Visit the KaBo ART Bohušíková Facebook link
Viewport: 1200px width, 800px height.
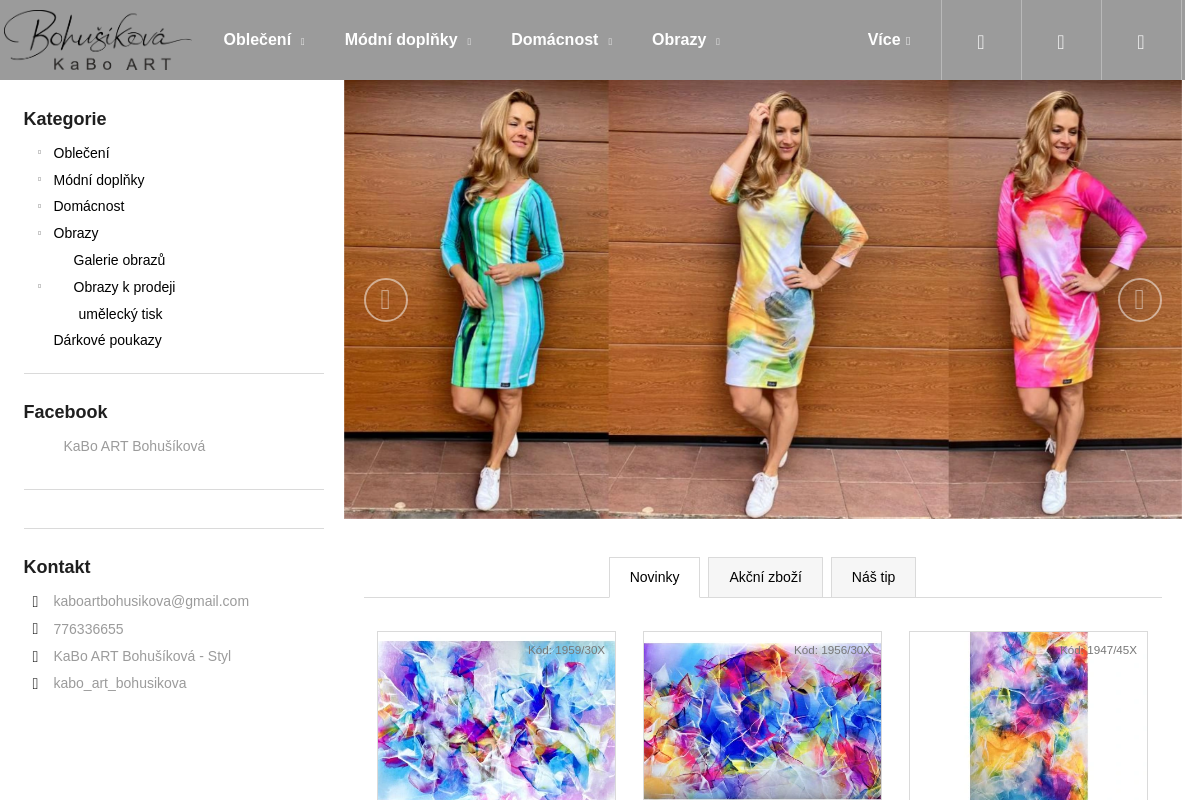(x=134, y=446)
